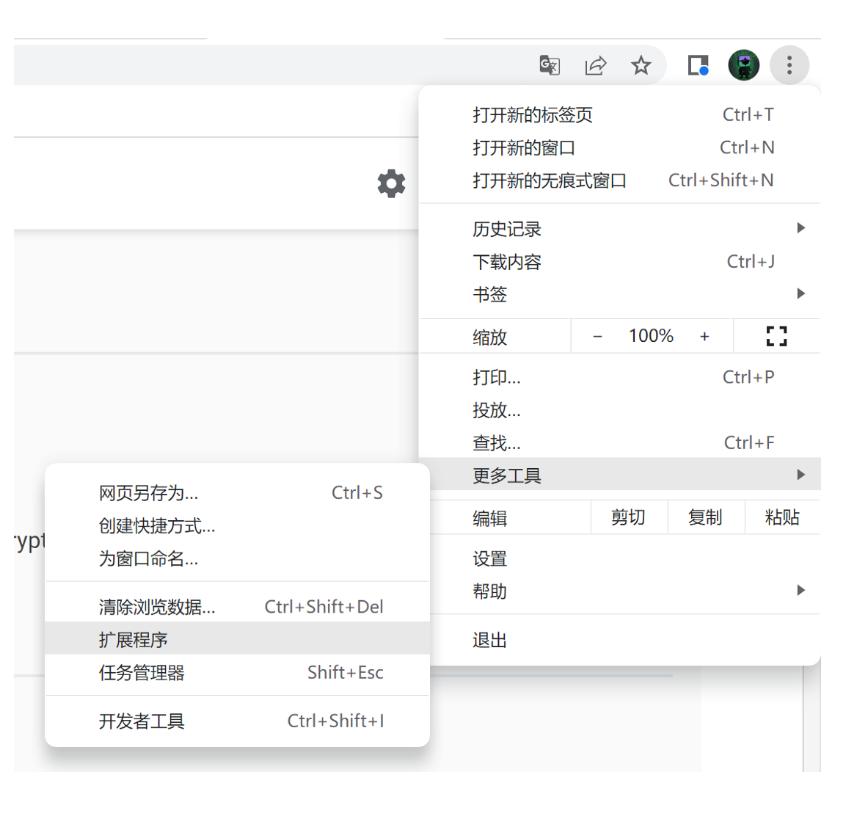Increase zoom with the plus button

point(703,338)
